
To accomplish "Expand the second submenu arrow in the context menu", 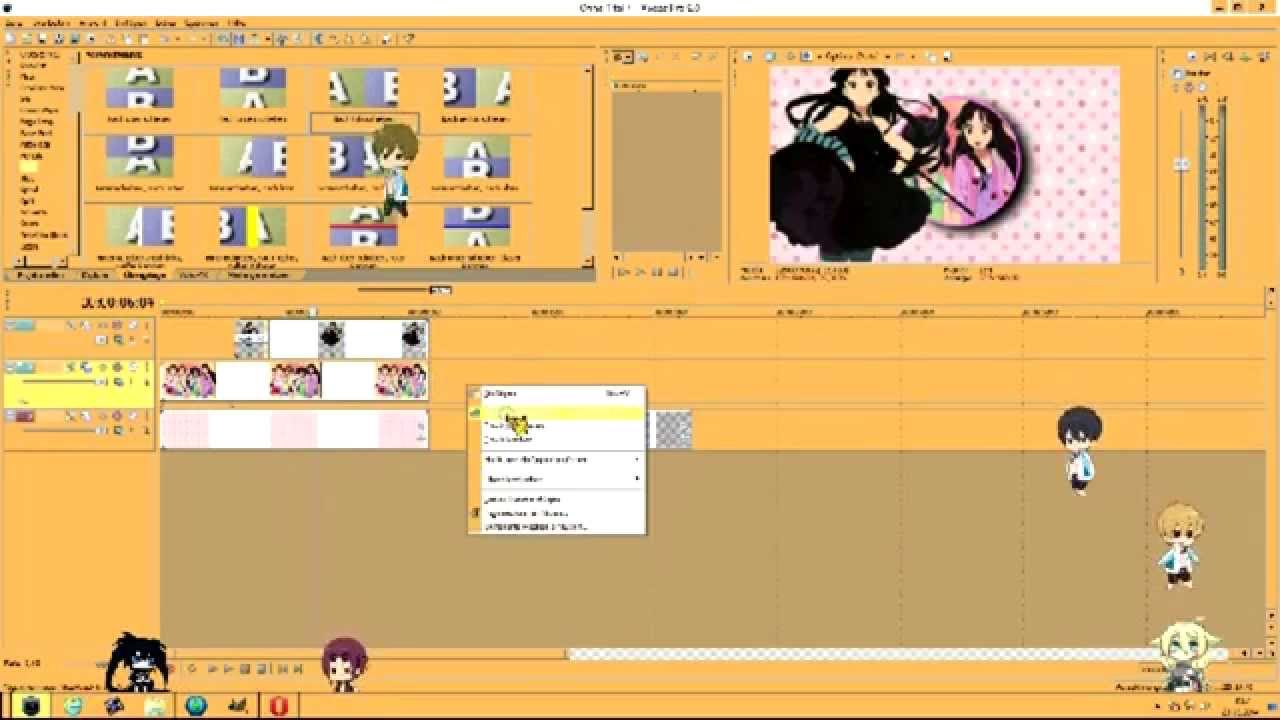I will (x=637, y=479).
